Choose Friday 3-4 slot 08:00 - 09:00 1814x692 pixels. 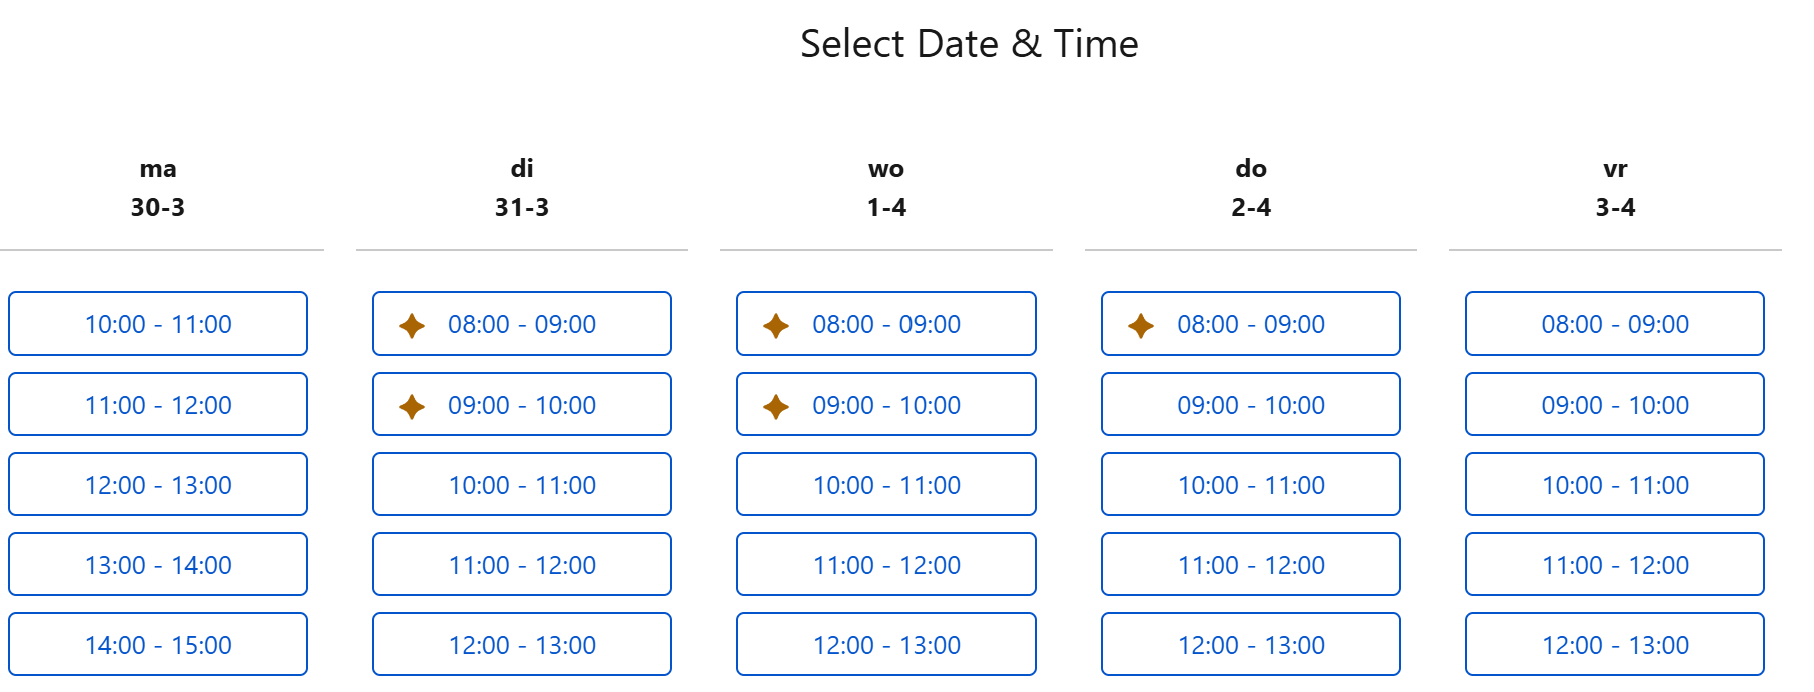tap(1615, 324)
